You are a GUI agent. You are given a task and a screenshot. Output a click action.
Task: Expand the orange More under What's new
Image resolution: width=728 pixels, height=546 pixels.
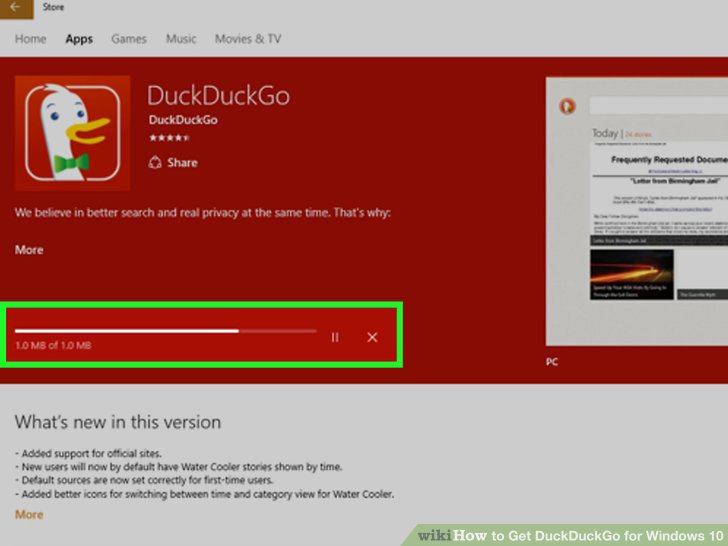point(29,514)
